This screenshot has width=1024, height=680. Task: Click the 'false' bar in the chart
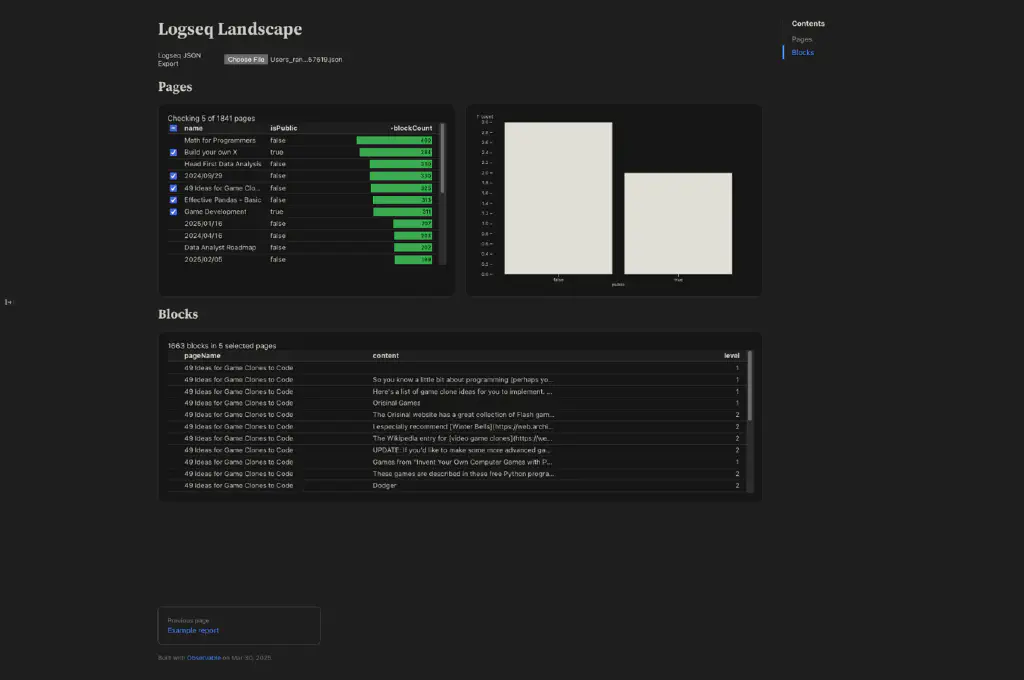tap(558, 198)
